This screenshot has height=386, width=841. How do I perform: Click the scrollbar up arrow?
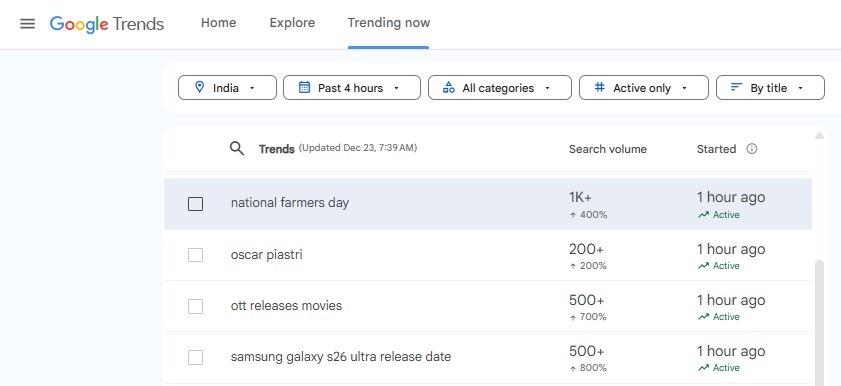819,136
